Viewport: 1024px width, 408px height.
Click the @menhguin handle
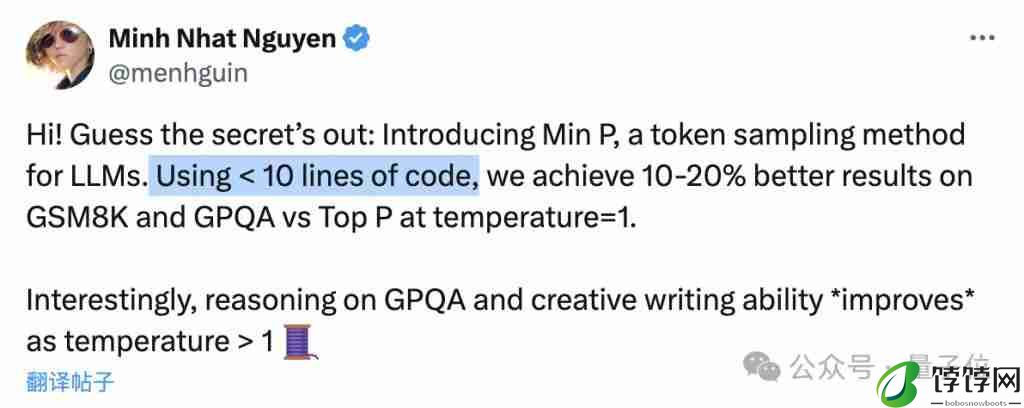coord(178,73)
